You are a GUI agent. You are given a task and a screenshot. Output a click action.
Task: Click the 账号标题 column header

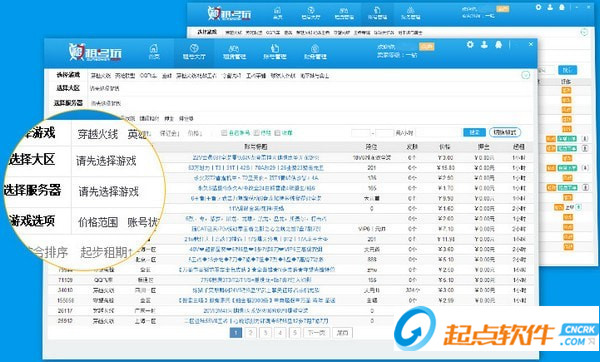[256, 147]
